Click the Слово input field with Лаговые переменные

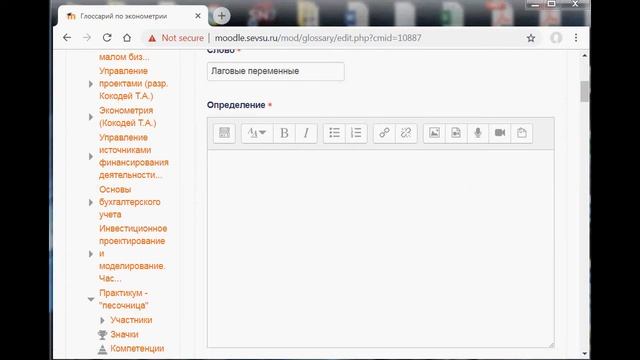pos(276,71)
